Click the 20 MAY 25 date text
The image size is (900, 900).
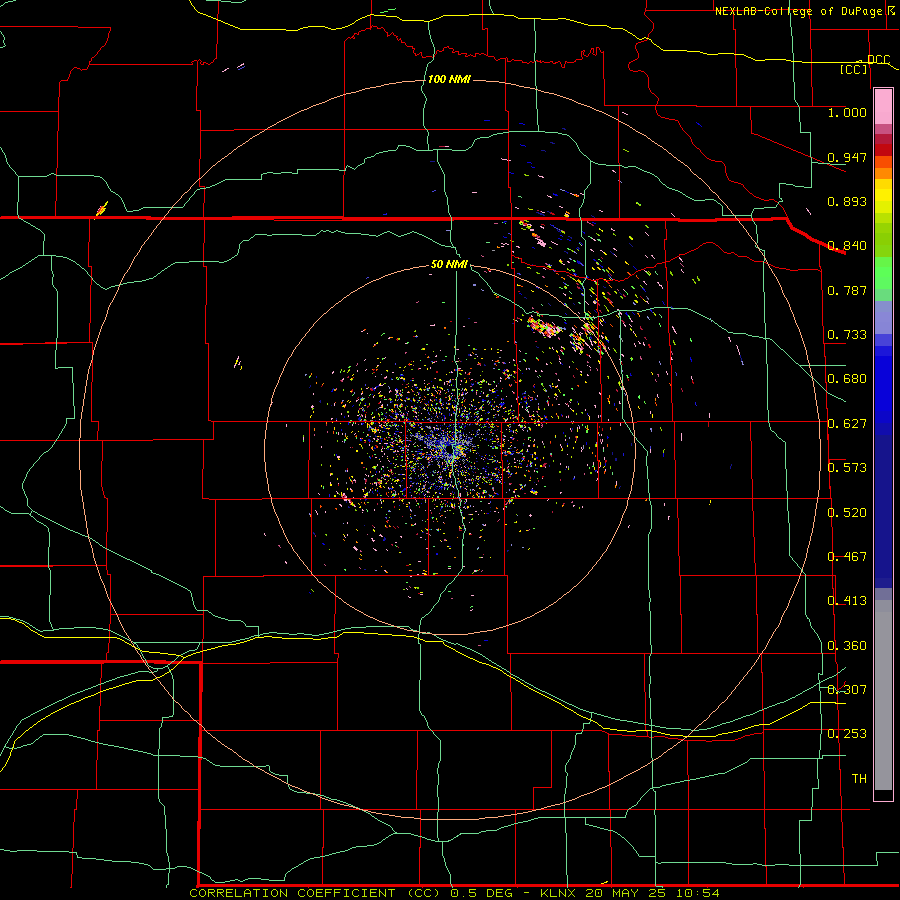pyautogui.click(x=625, y=893)
